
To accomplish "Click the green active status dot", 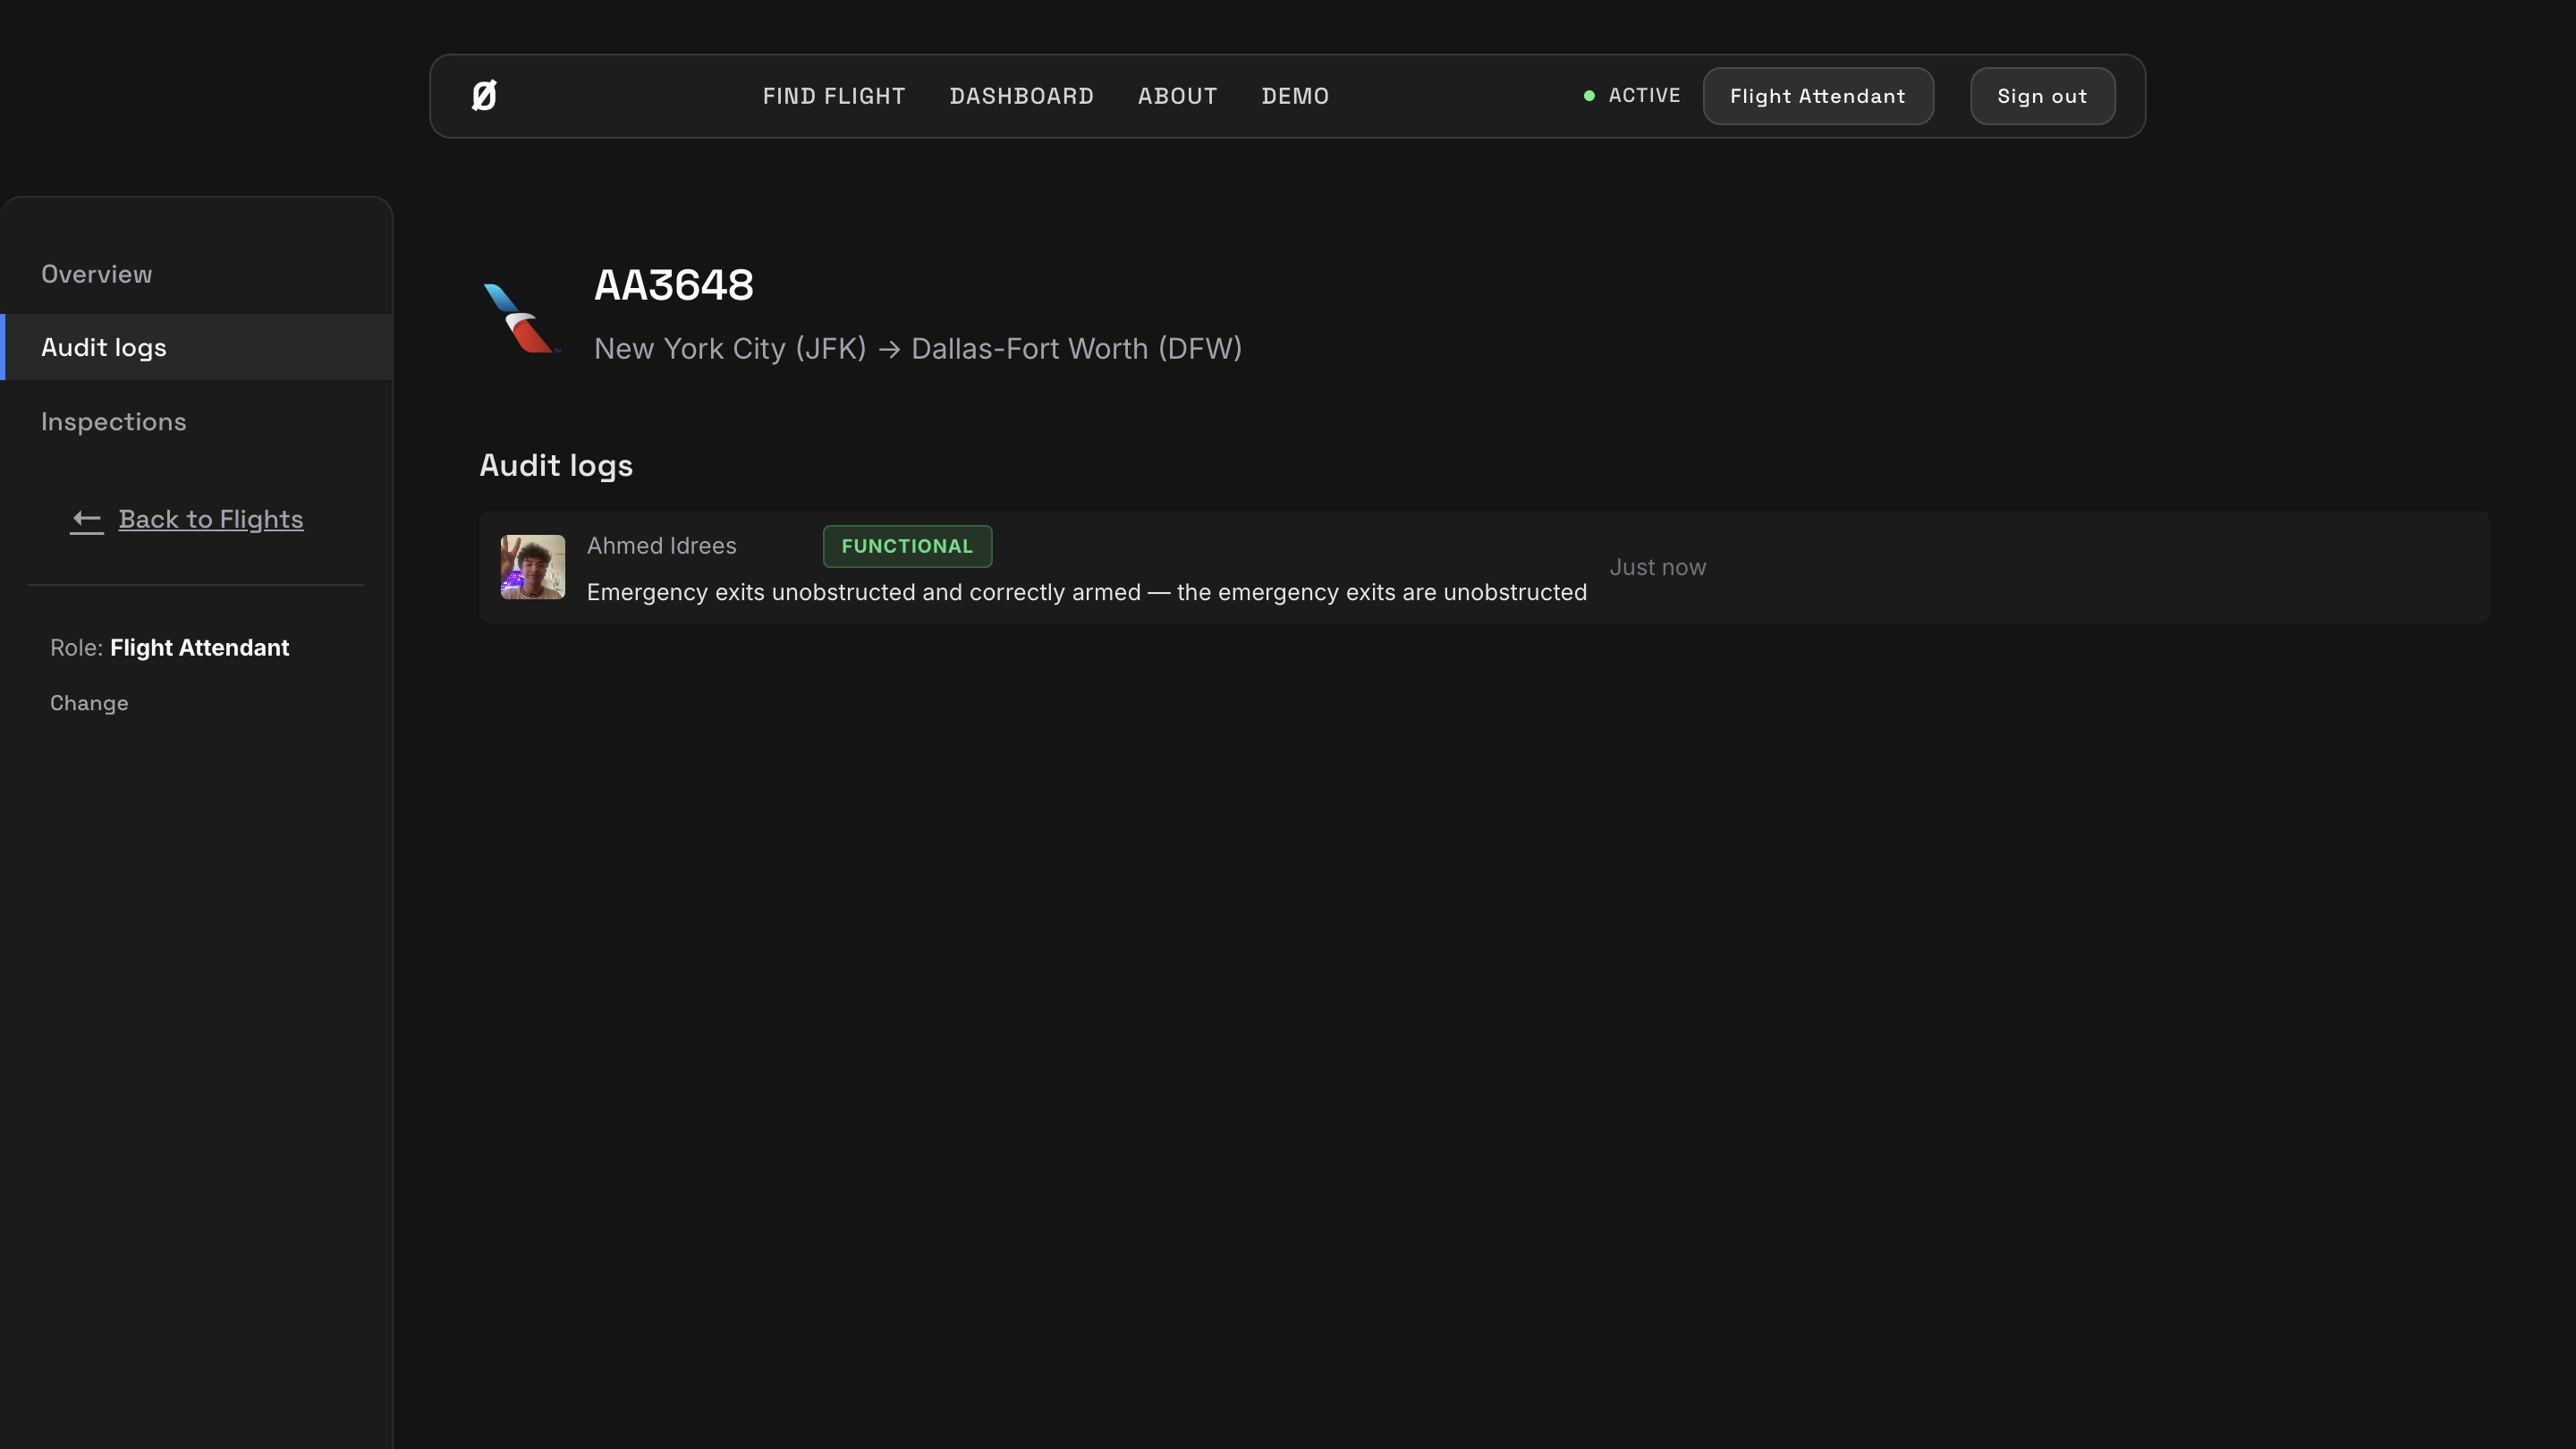I will click(x=1589, y=96).
